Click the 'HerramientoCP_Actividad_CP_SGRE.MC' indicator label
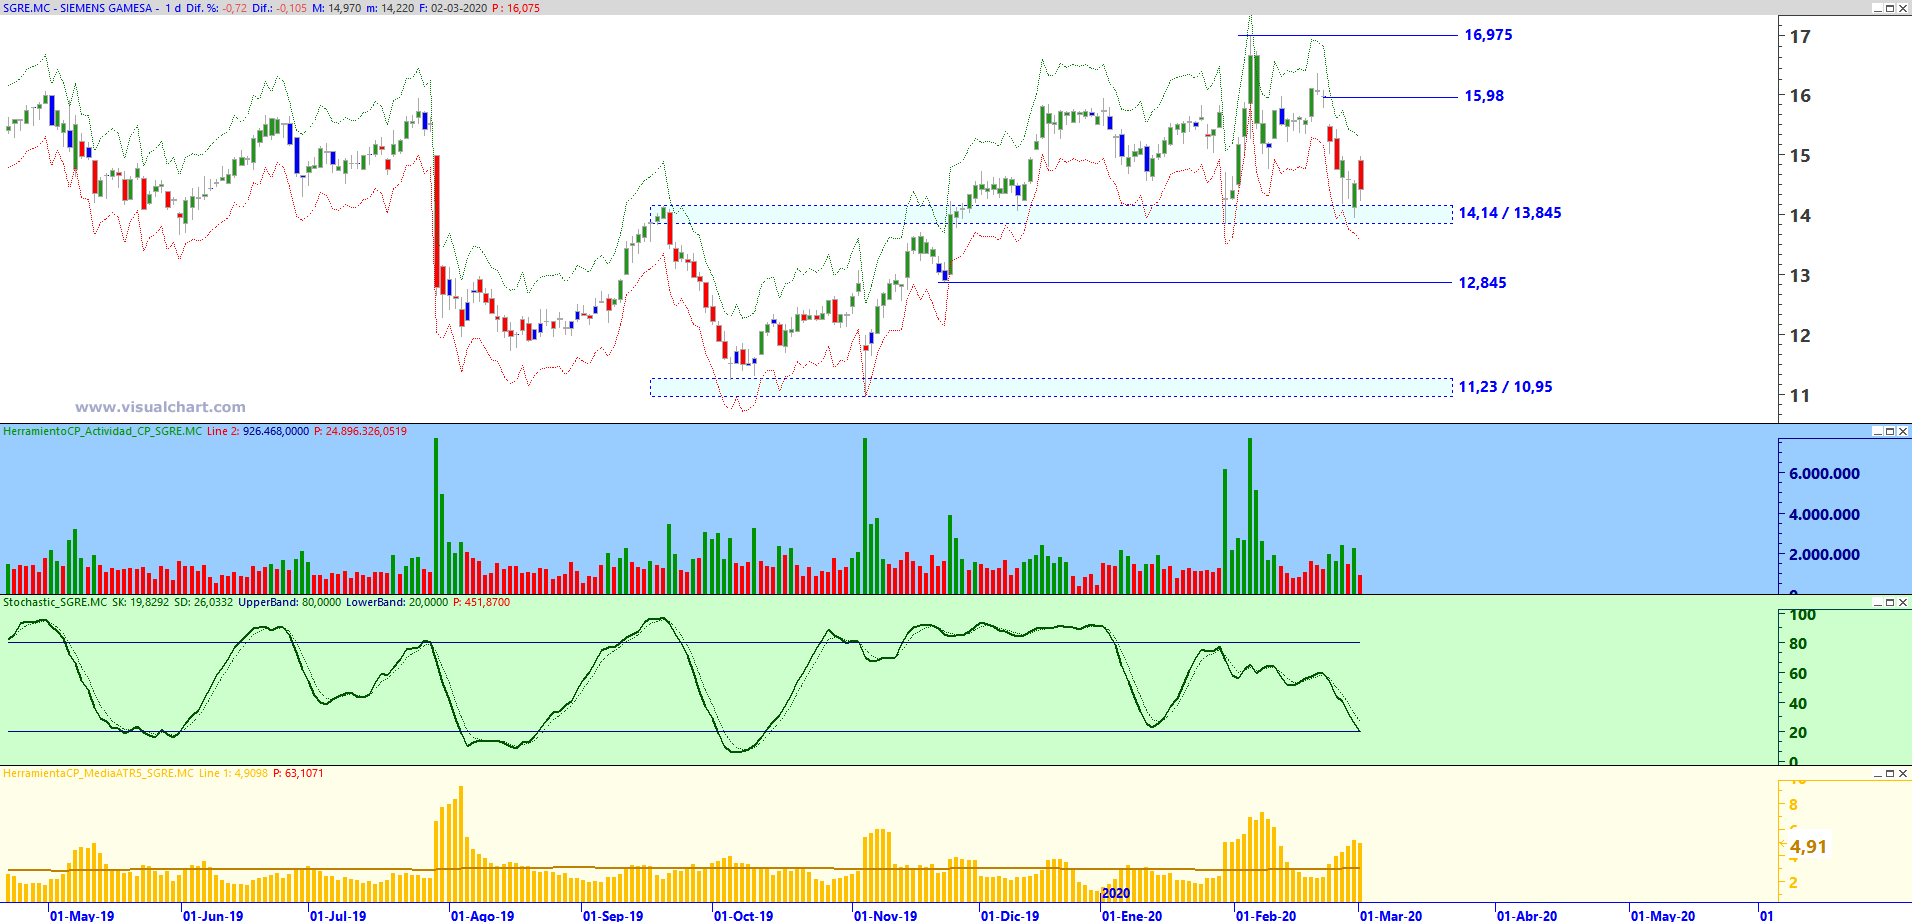 click(102, 431)
